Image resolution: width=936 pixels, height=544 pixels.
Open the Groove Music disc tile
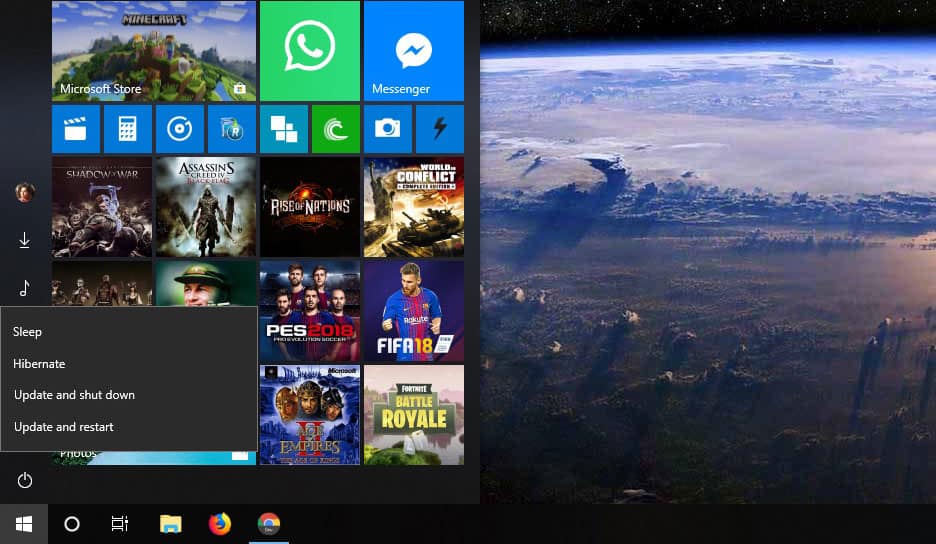click(x=180, y=129)
